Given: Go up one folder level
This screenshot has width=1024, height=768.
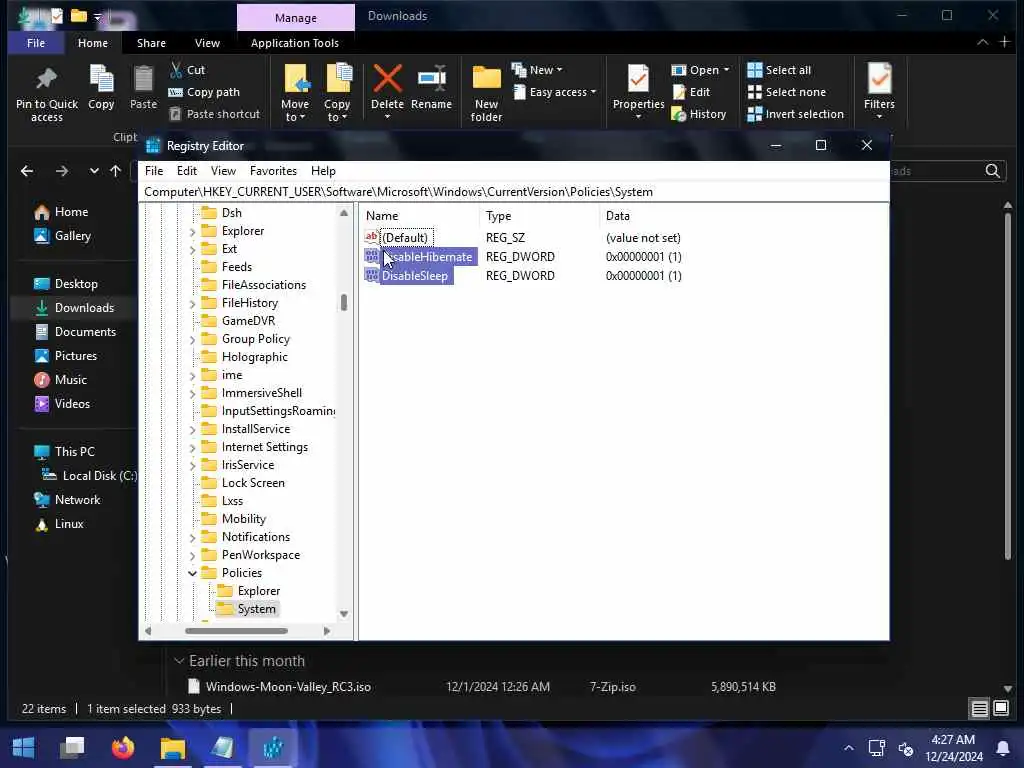Looking at the screenshot, I should pyautogui.click(x=116, y=171).
